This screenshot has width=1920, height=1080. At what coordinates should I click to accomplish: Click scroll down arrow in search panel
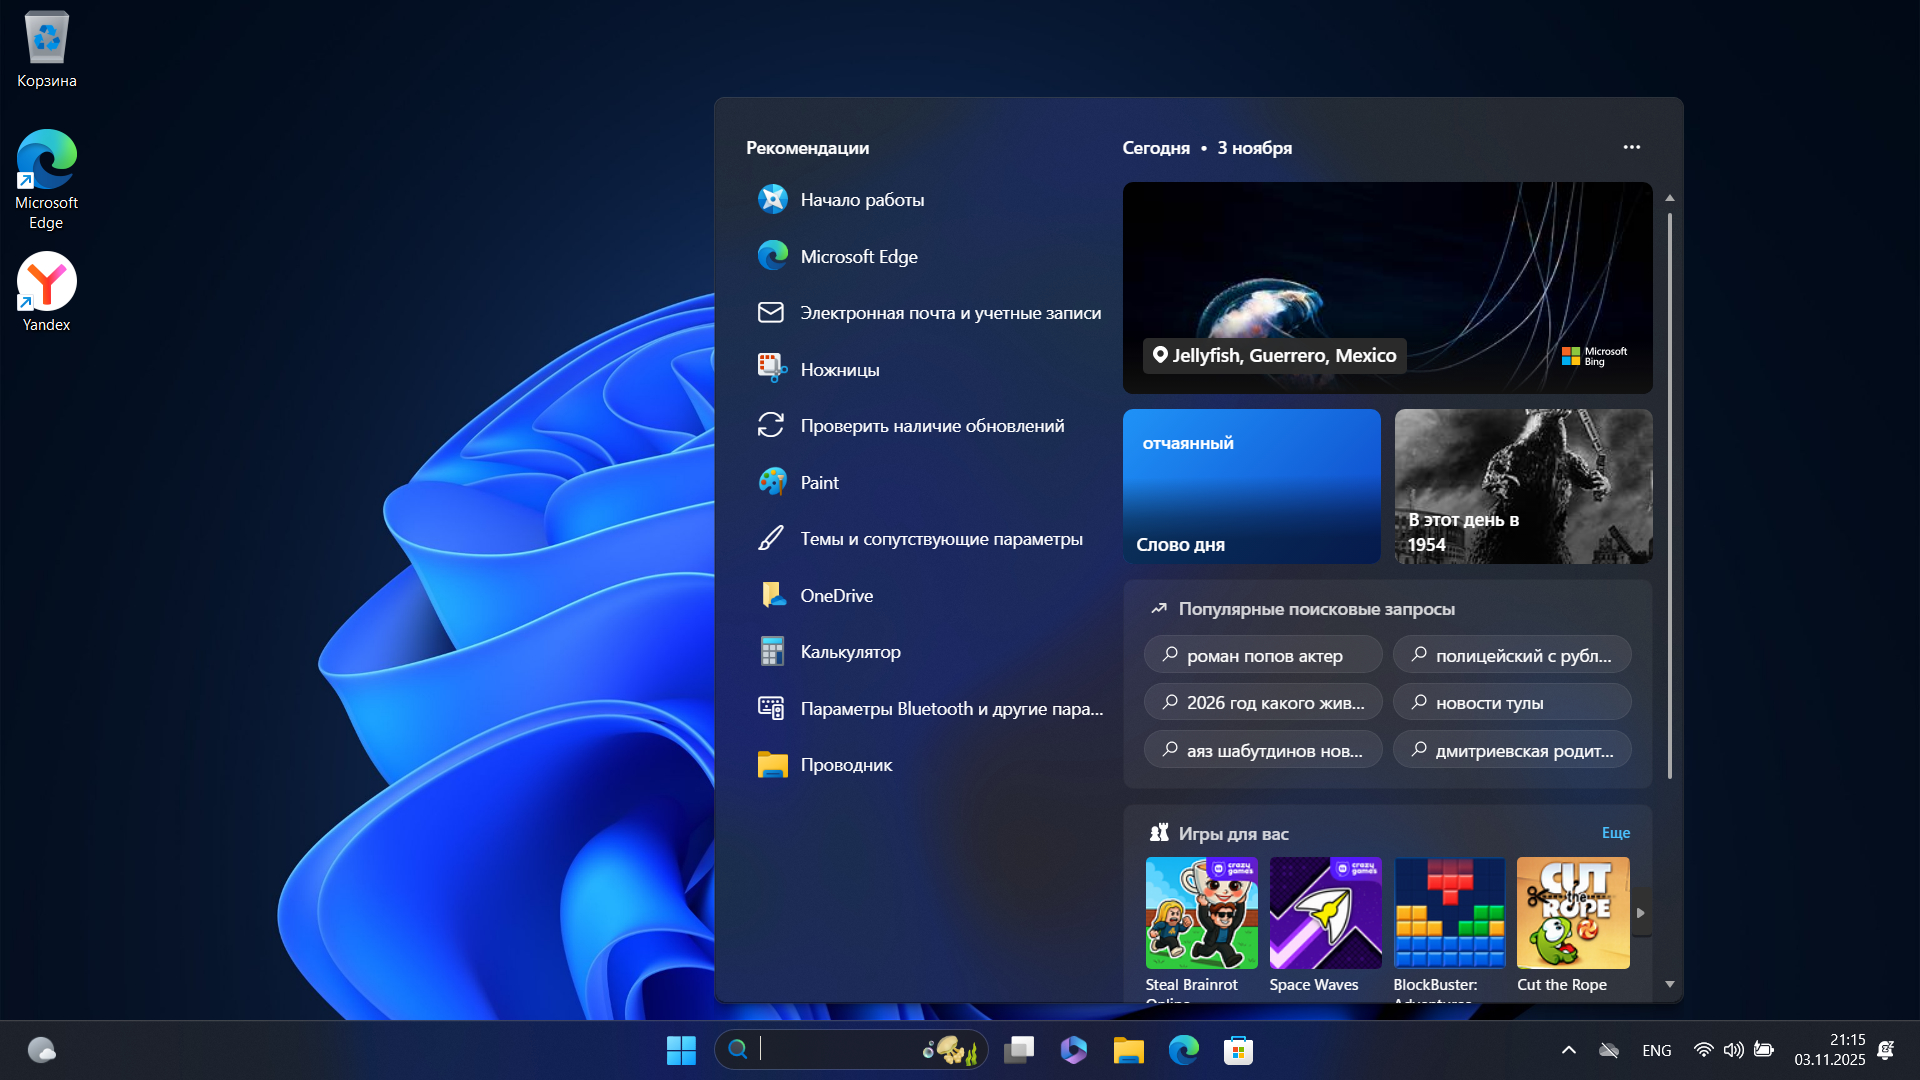click(x=1669, y=985)
